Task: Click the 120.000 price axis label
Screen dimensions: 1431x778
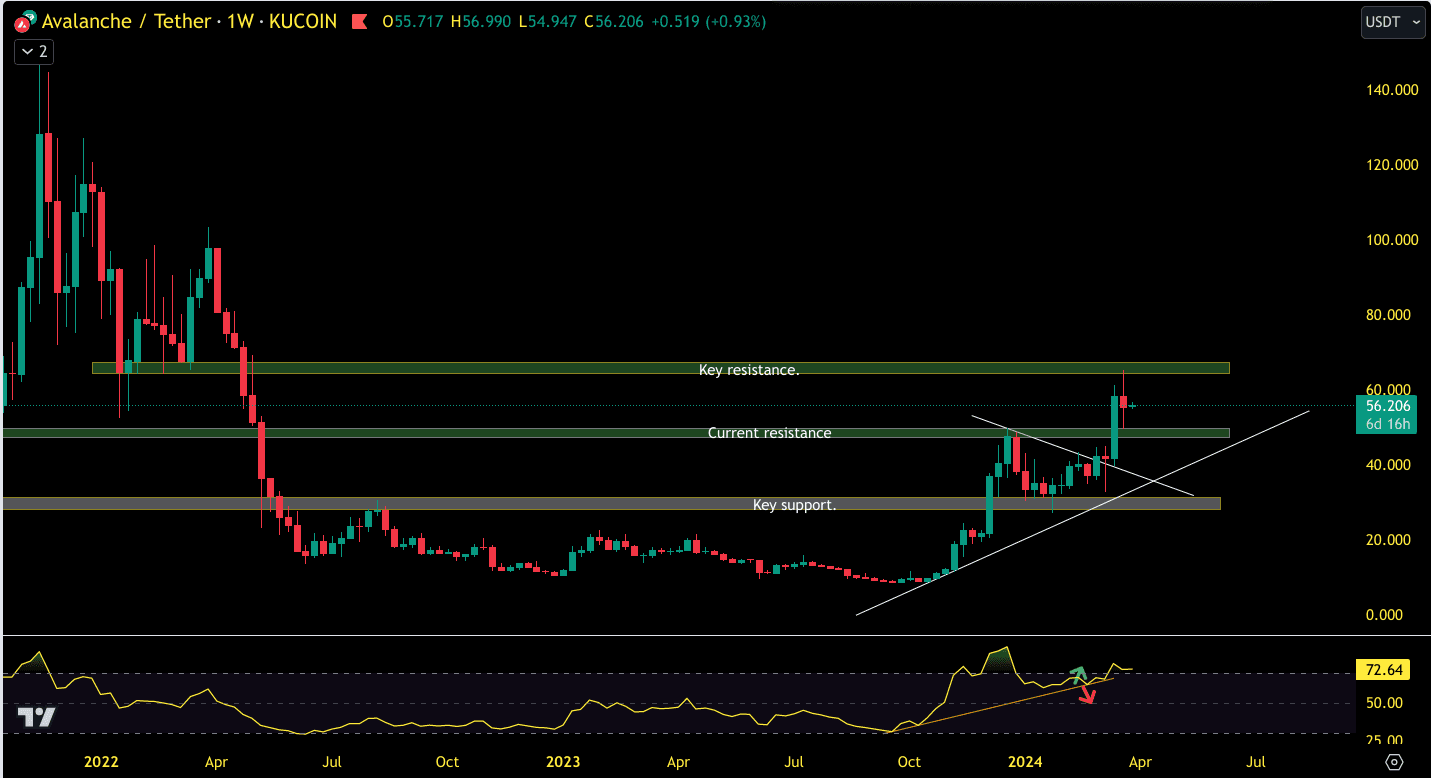Action: pyautogui.click(x=1392, y=165)
